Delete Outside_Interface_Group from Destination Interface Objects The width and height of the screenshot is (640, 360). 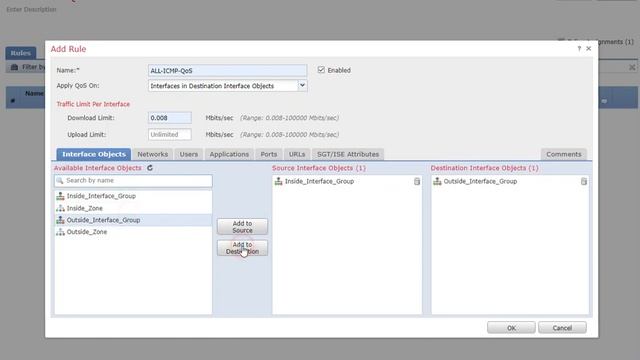click(x=584, y=181)
